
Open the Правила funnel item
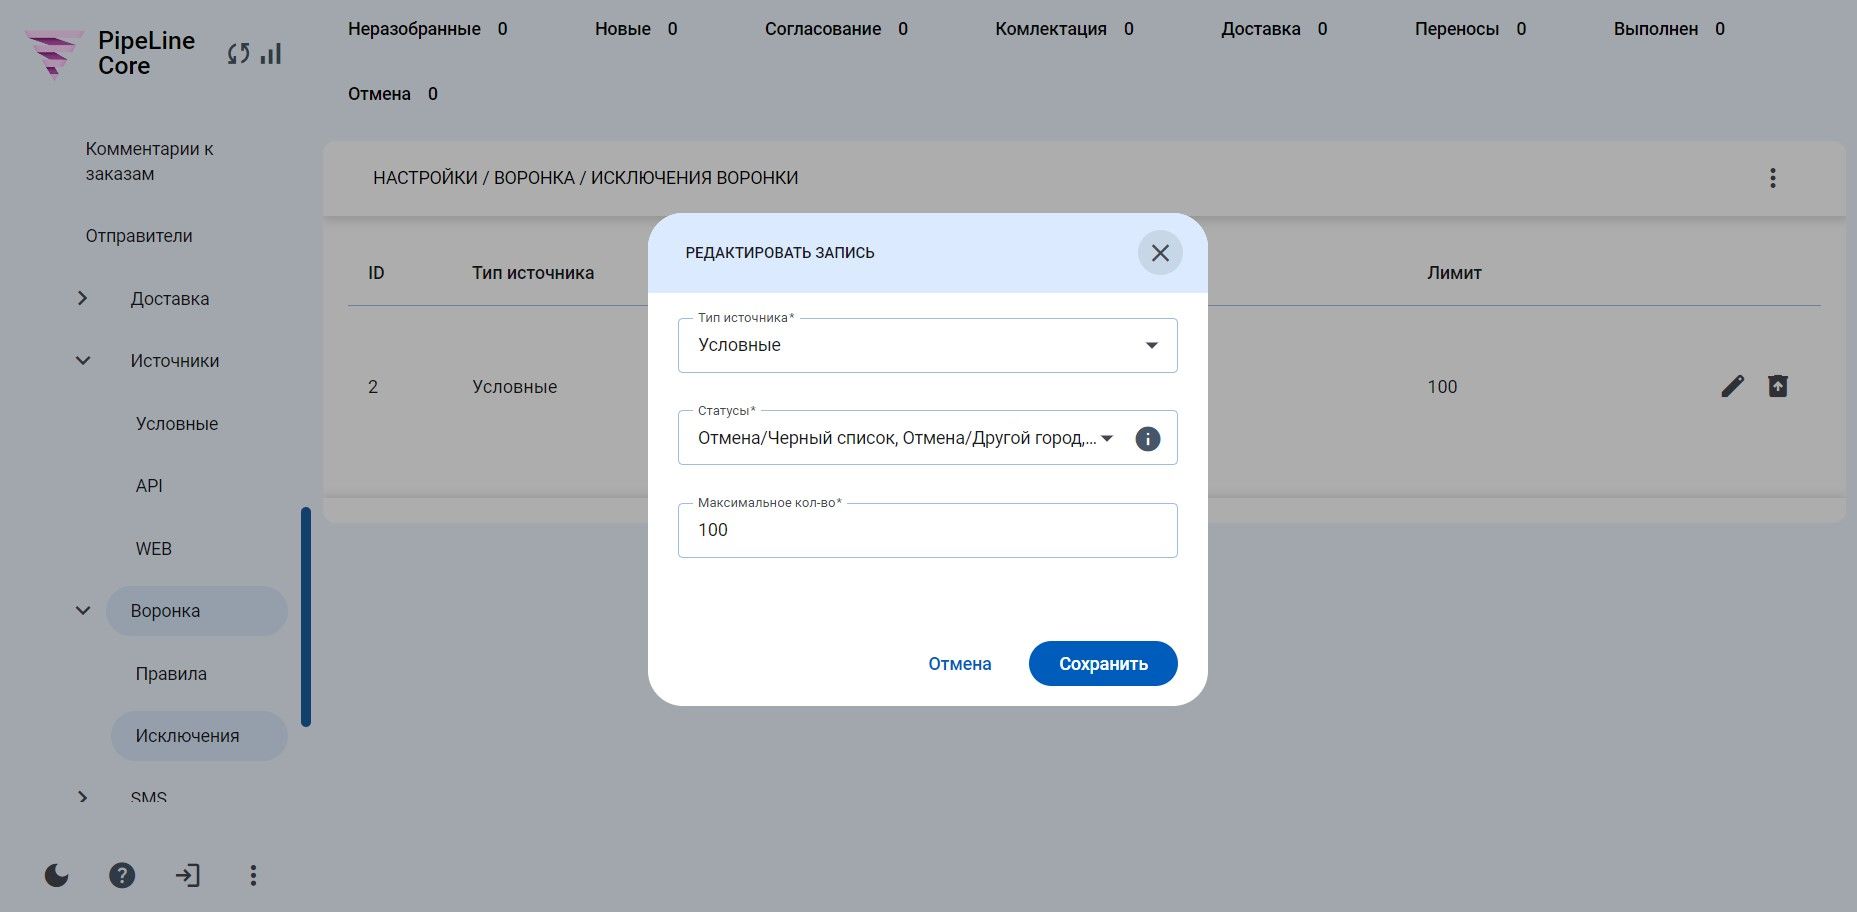point(171,674)
